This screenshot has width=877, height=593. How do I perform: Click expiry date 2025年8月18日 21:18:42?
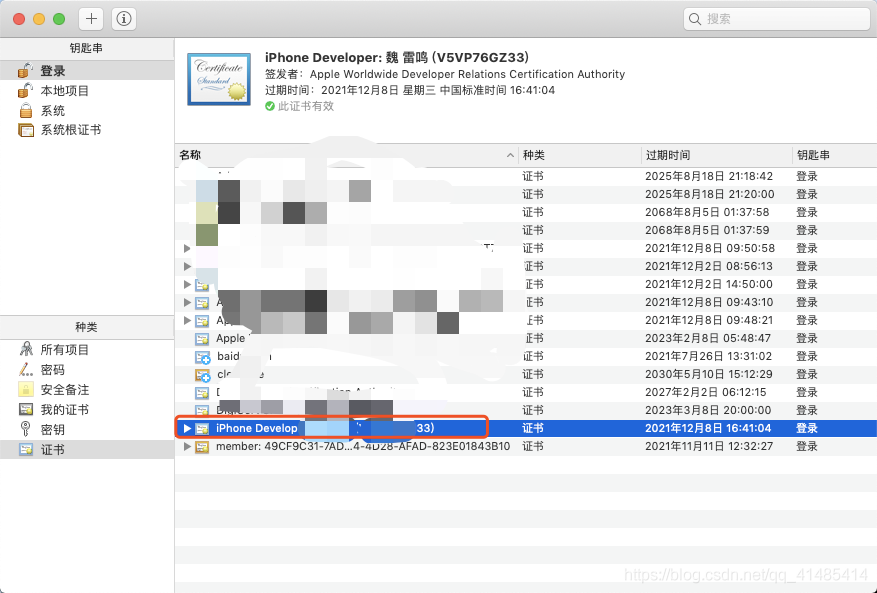709,176
